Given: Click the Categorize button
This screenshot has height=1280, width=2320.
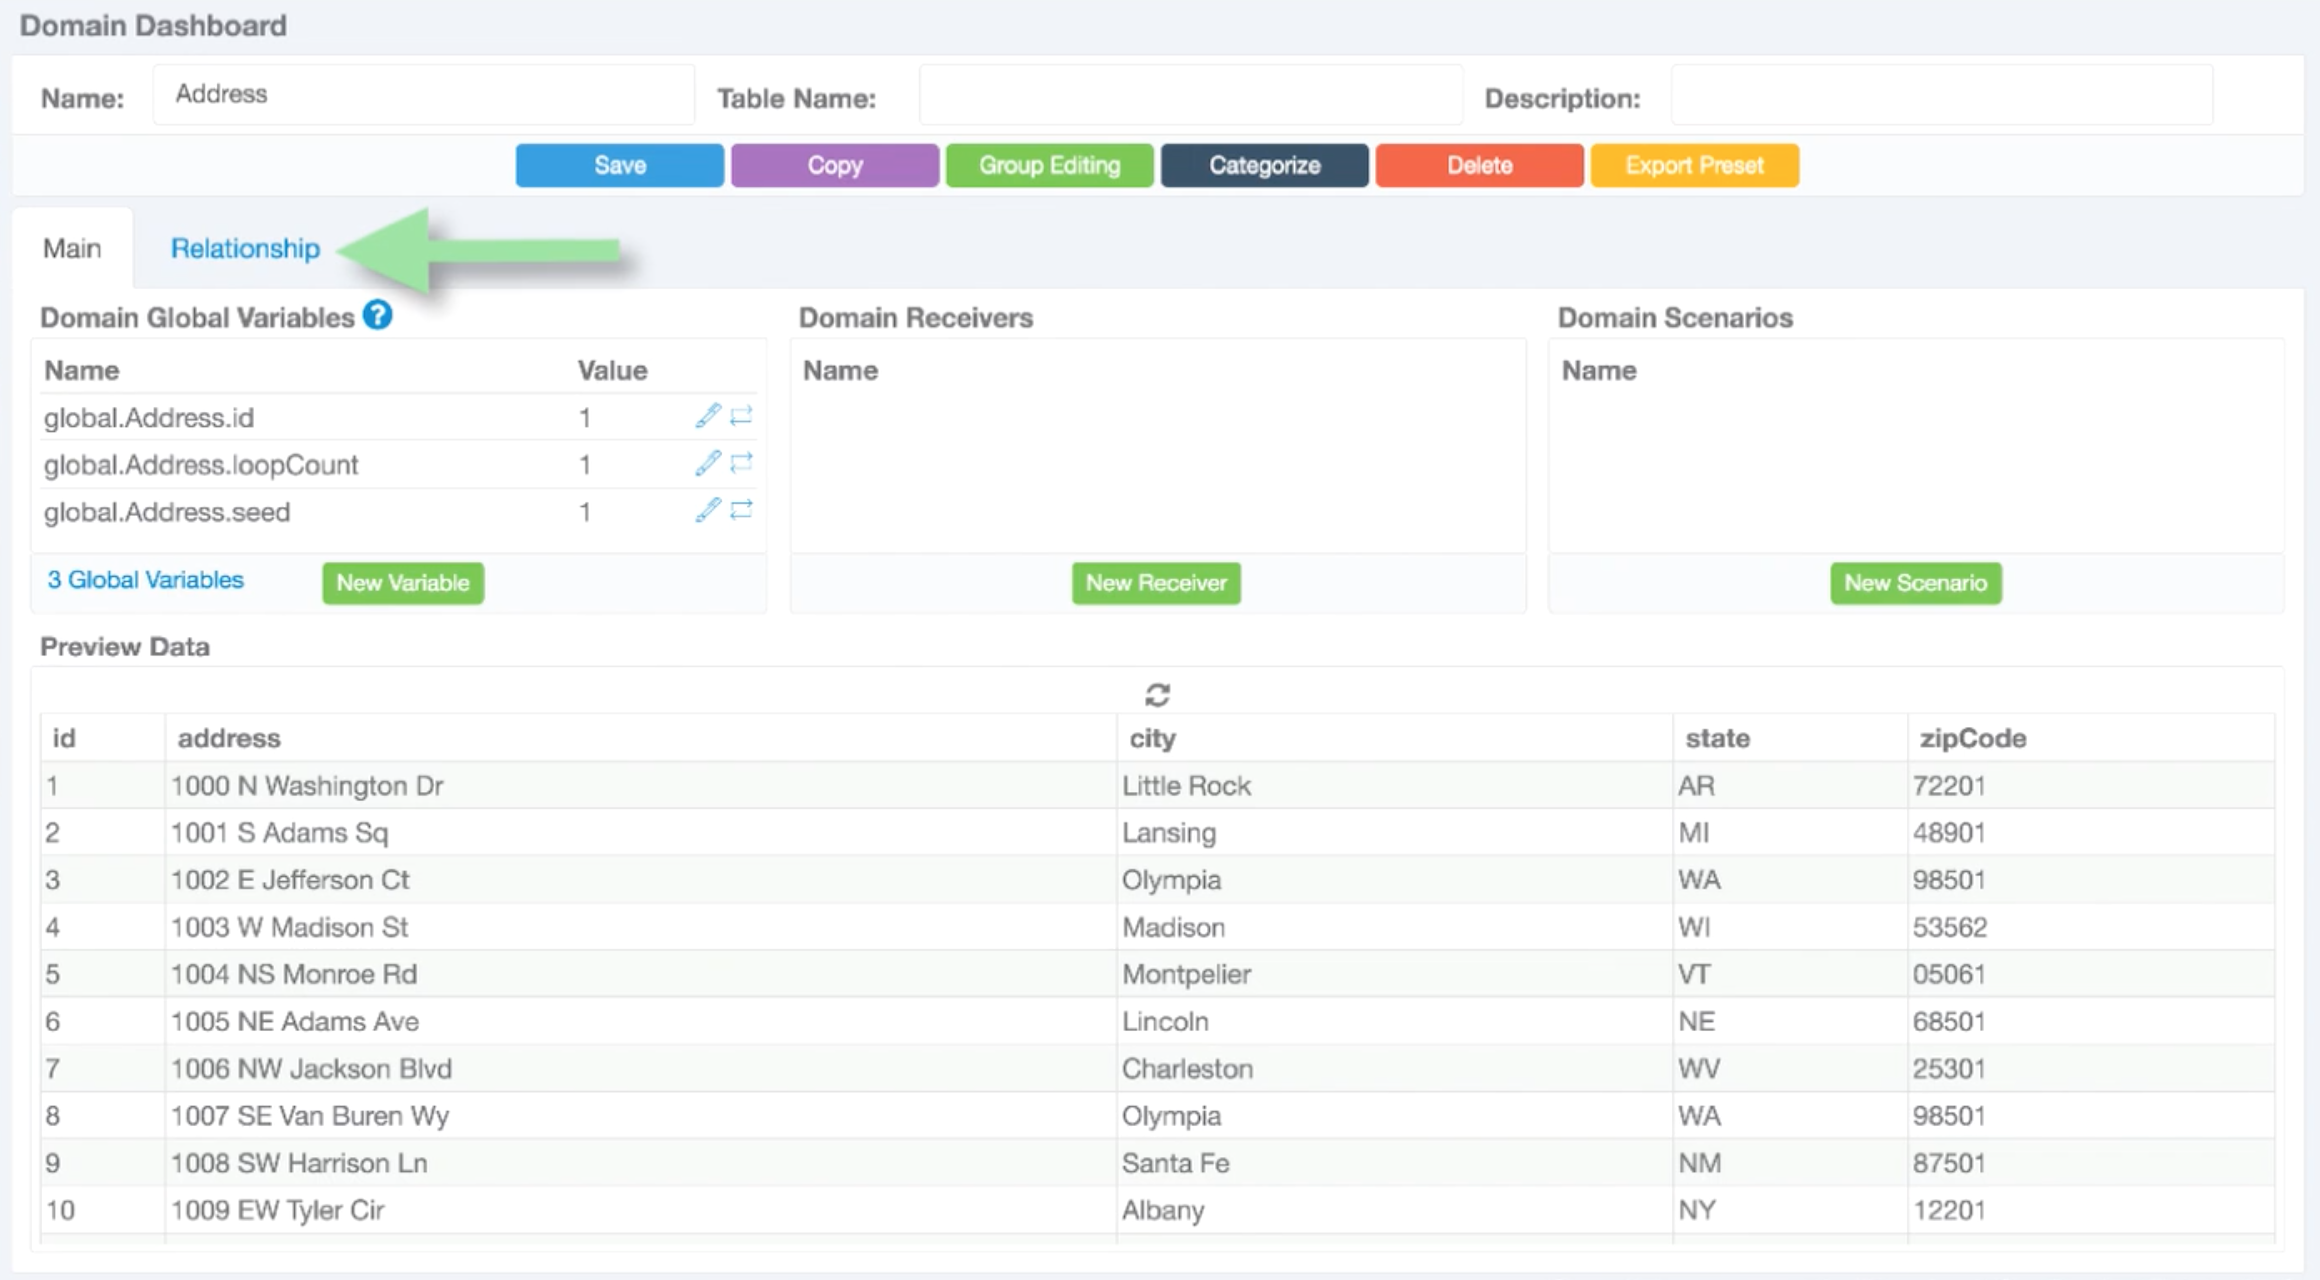Looking at the screenshot, I should tap(1264, 165).
